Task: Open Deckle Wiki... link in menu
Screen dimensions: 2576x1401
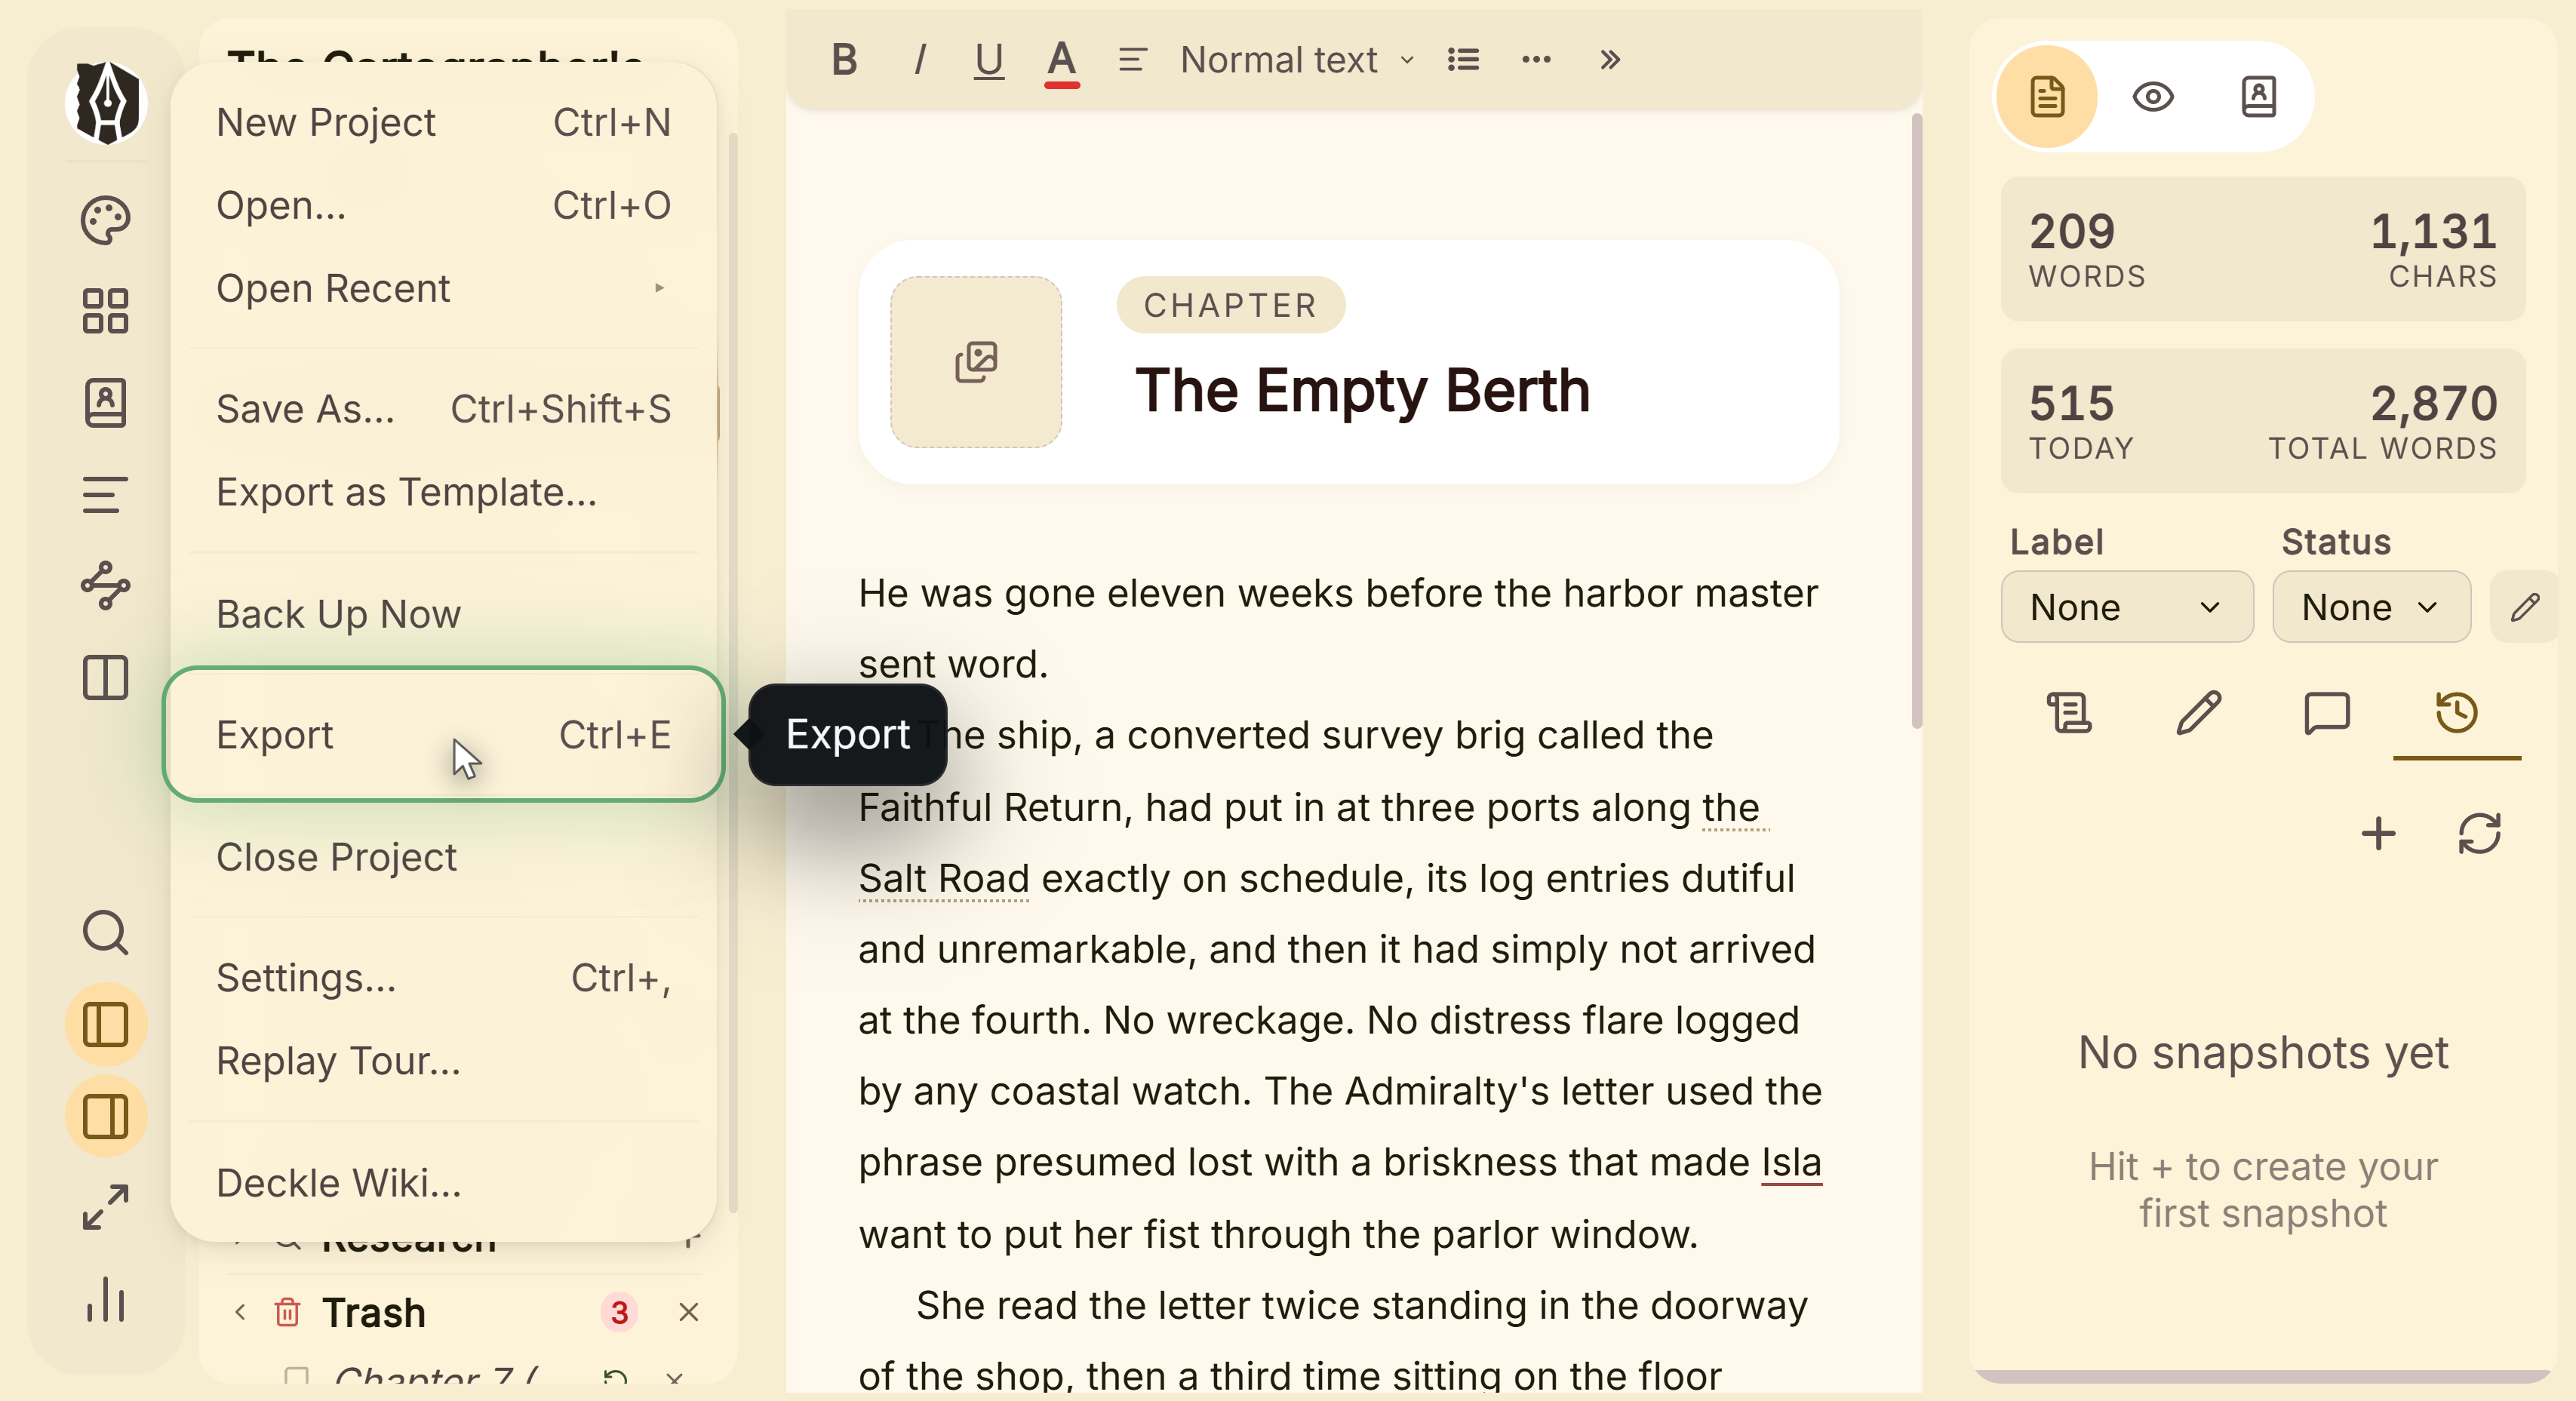Action: 443,1183
